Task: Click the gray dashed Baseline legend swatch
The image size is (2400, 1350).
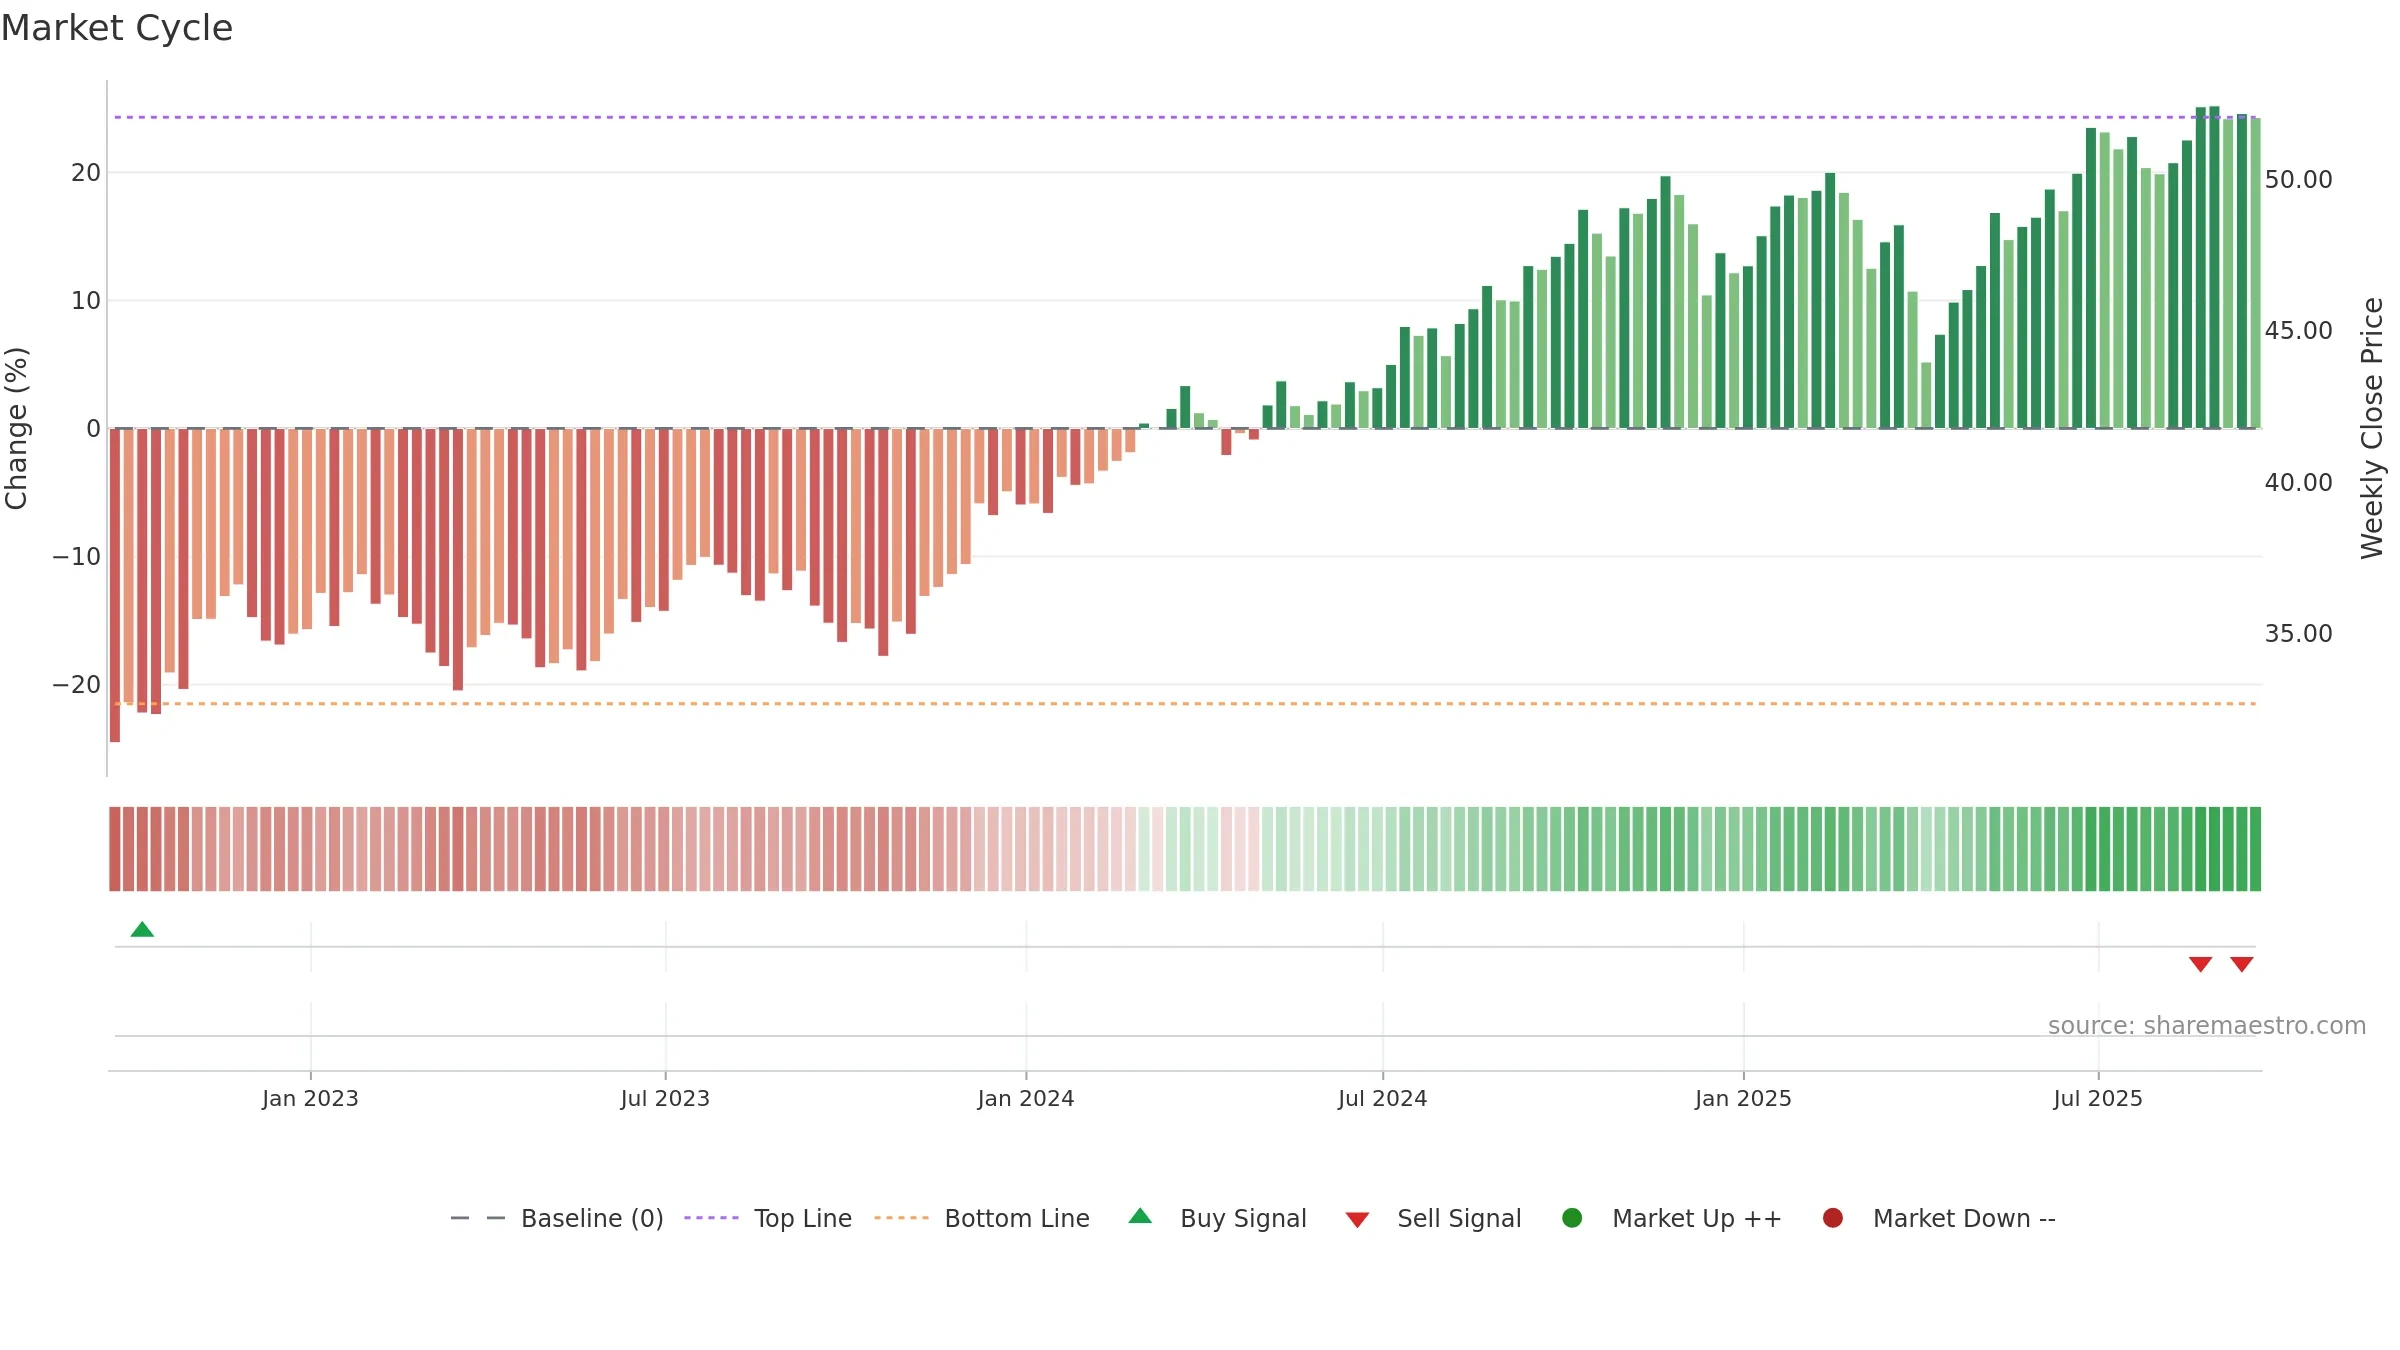Action: [x=478, y=1218]
